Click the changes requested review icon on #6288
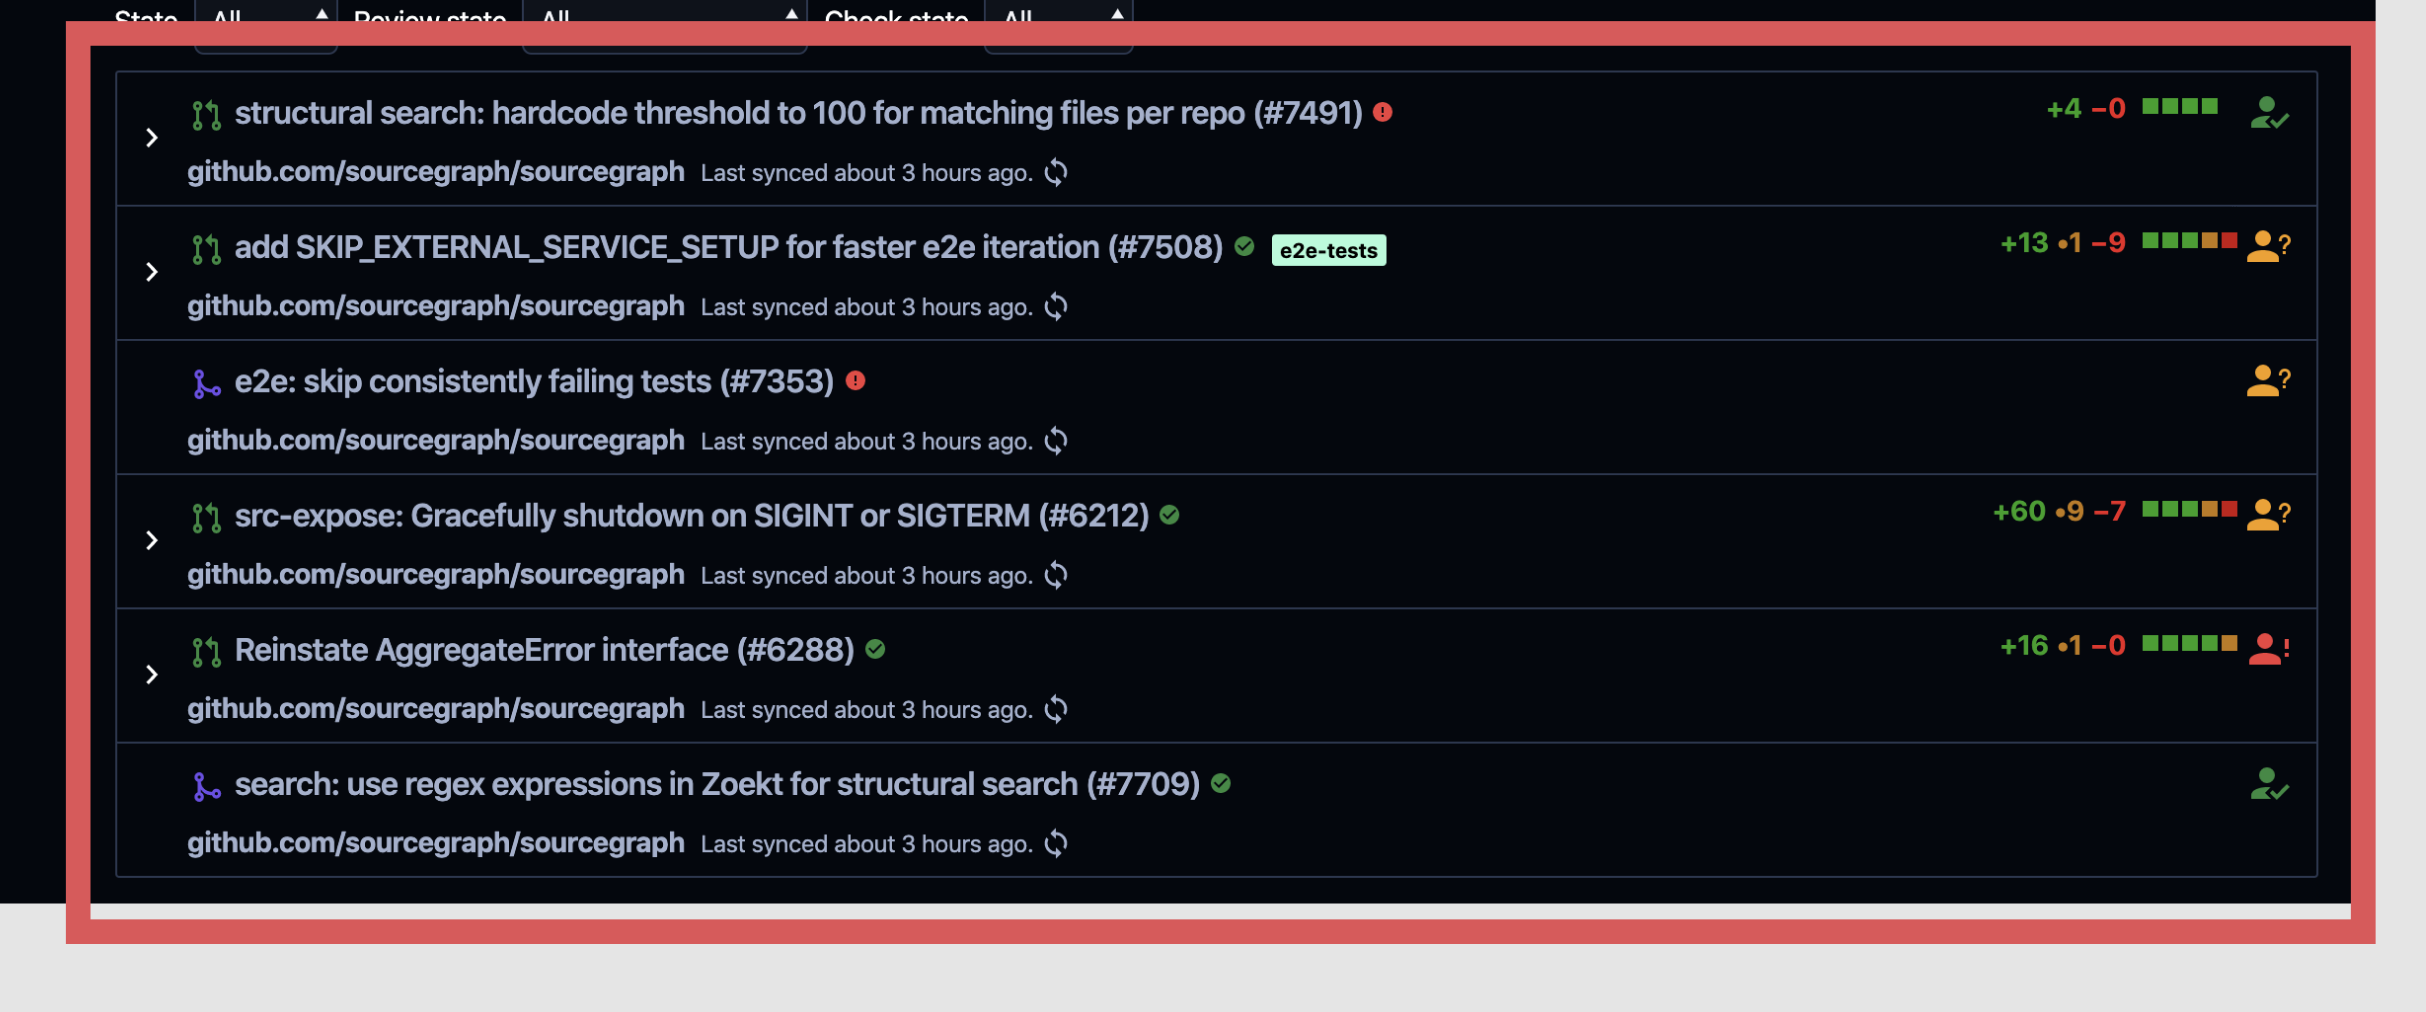Image resolution: width=2426 pixels, height=1012 pixels. [2269, 648]
